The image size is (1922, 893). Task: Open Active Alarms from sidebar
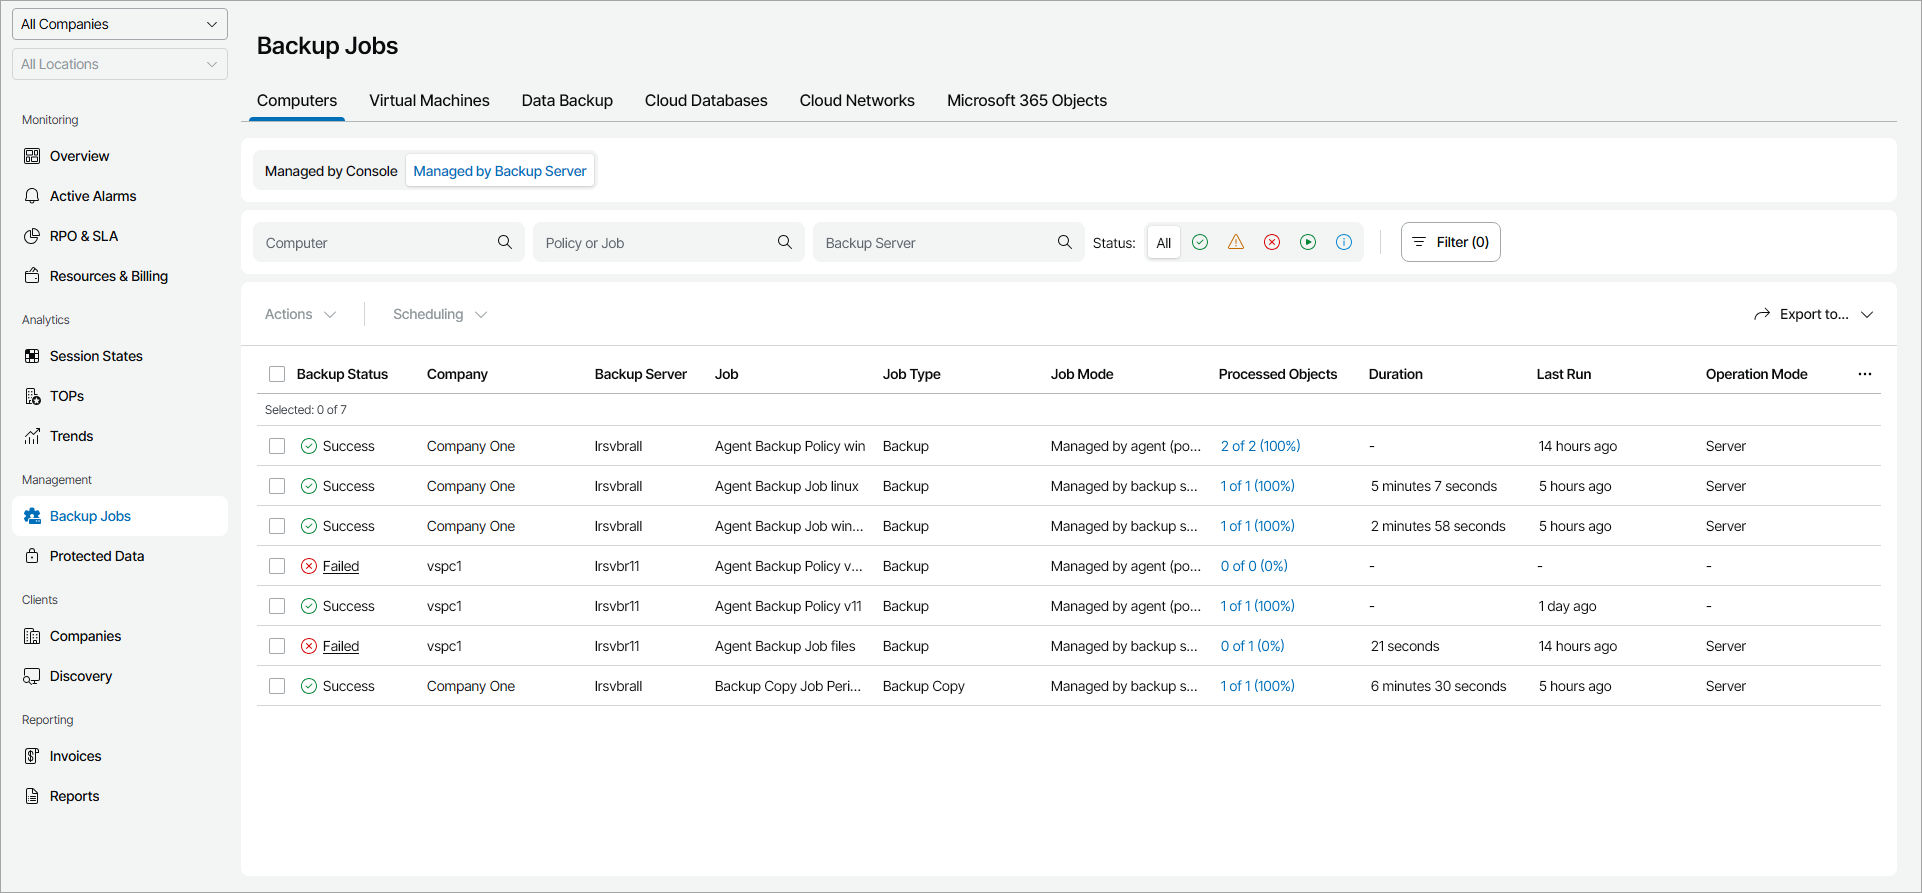(93, 196)
